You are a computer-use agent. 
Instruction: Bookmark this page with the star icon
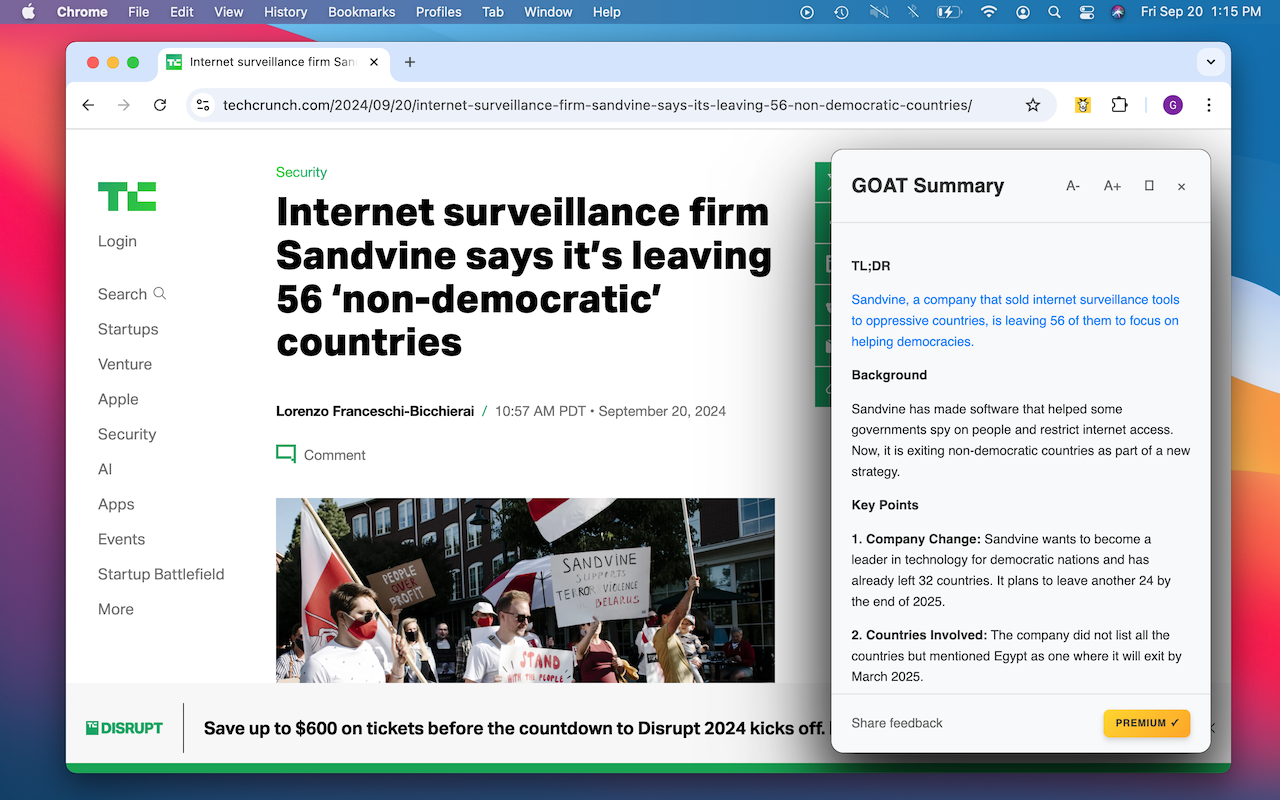[1033, 105]
